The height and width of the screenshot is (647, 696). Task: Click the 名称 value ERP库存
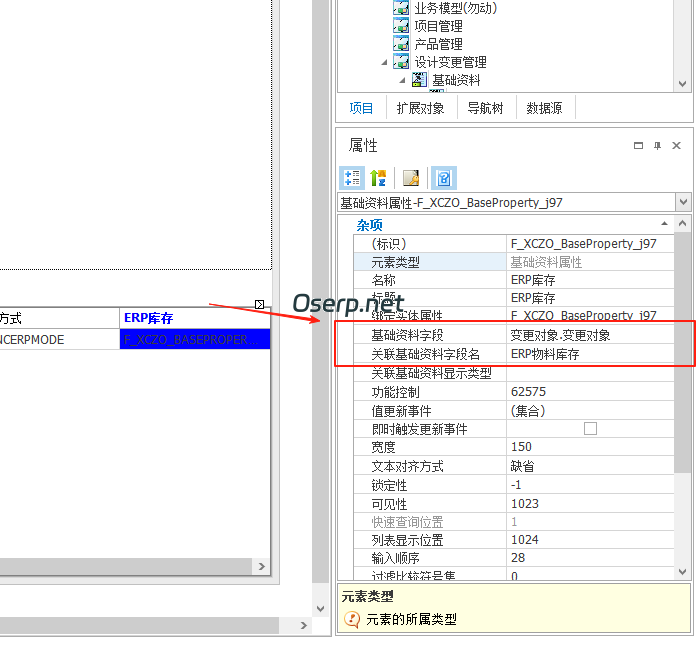pos(590,280)
